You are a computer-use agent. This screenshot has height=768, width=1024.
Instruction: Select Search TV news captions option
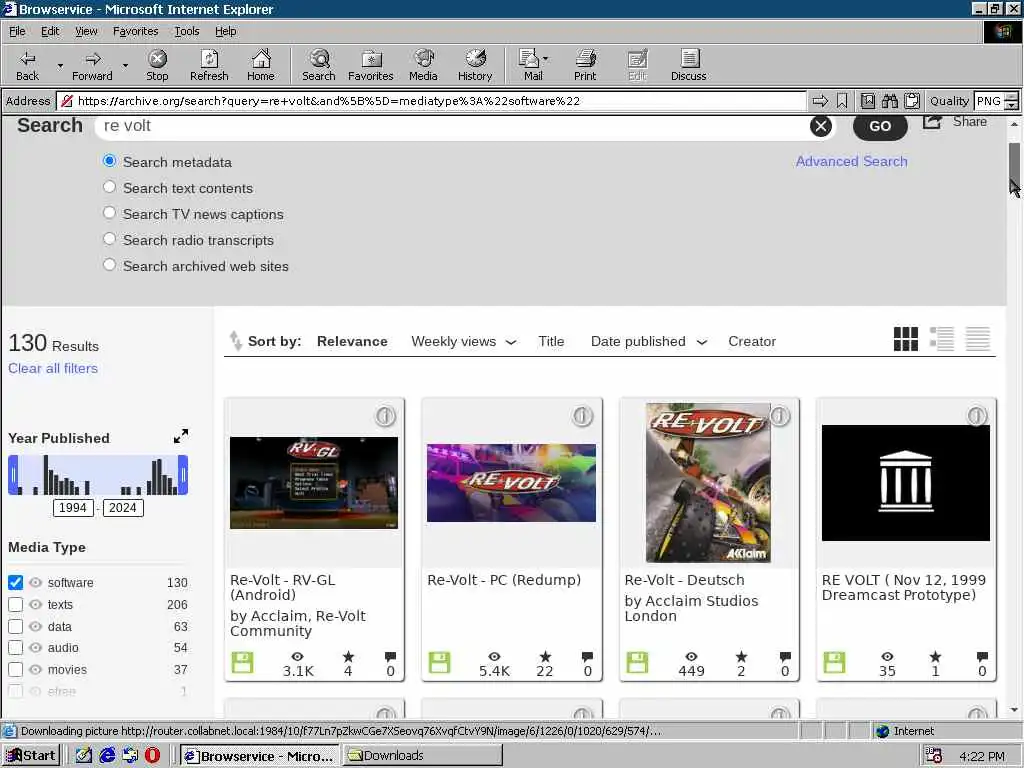(x=110, y=213)
